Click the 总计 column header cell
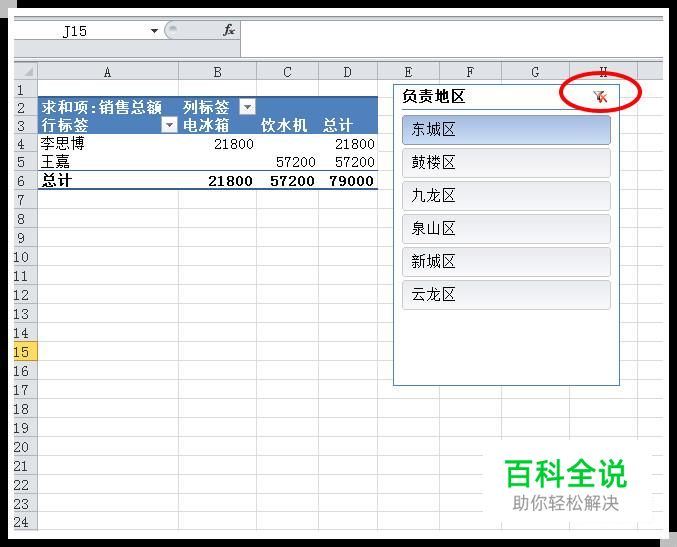This screenshot has height=547, width=677. [x=348, y=125]
